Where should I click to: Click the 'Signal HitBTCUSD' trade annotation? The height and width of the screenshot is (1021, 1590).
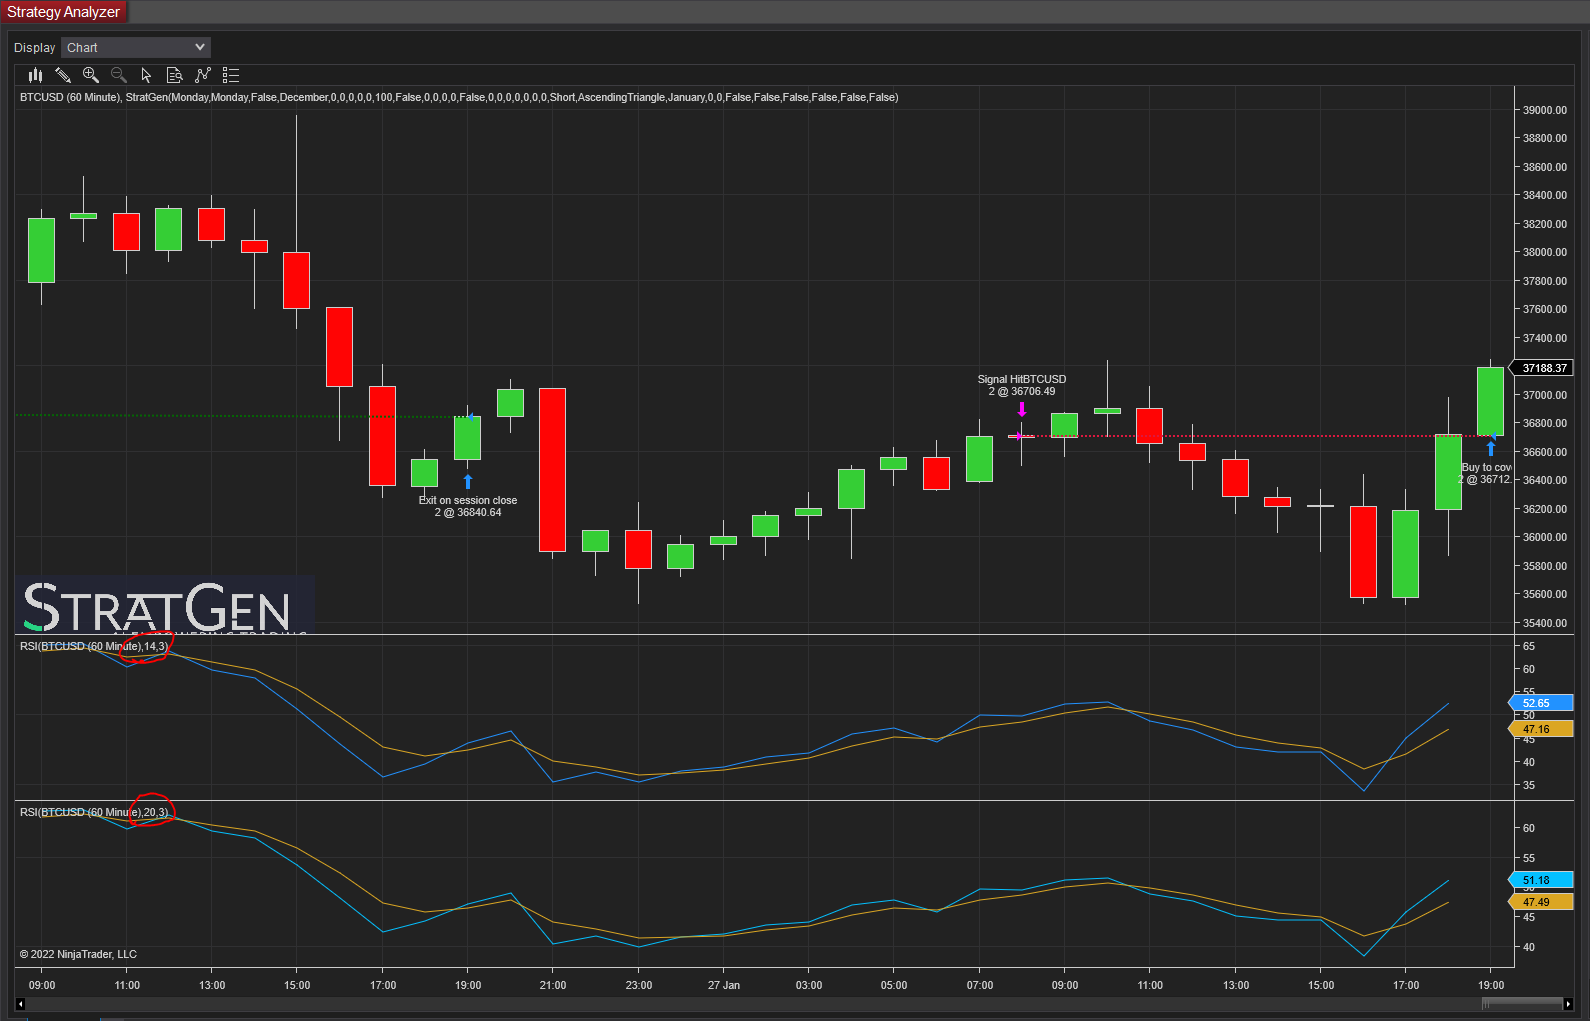tap(1022, 385)
